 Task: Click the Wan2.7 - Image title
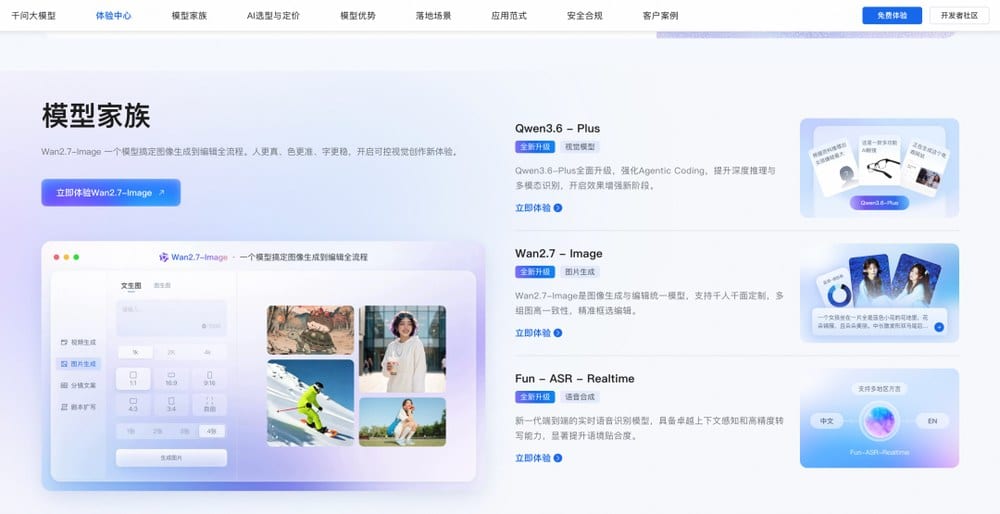tap(559, 253)
